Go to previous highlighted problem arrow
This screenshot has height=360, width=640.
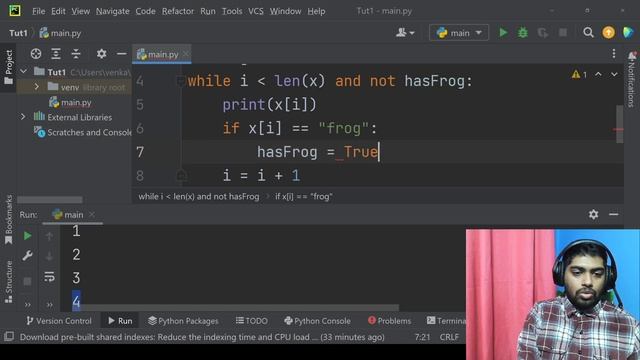(598, 74)
